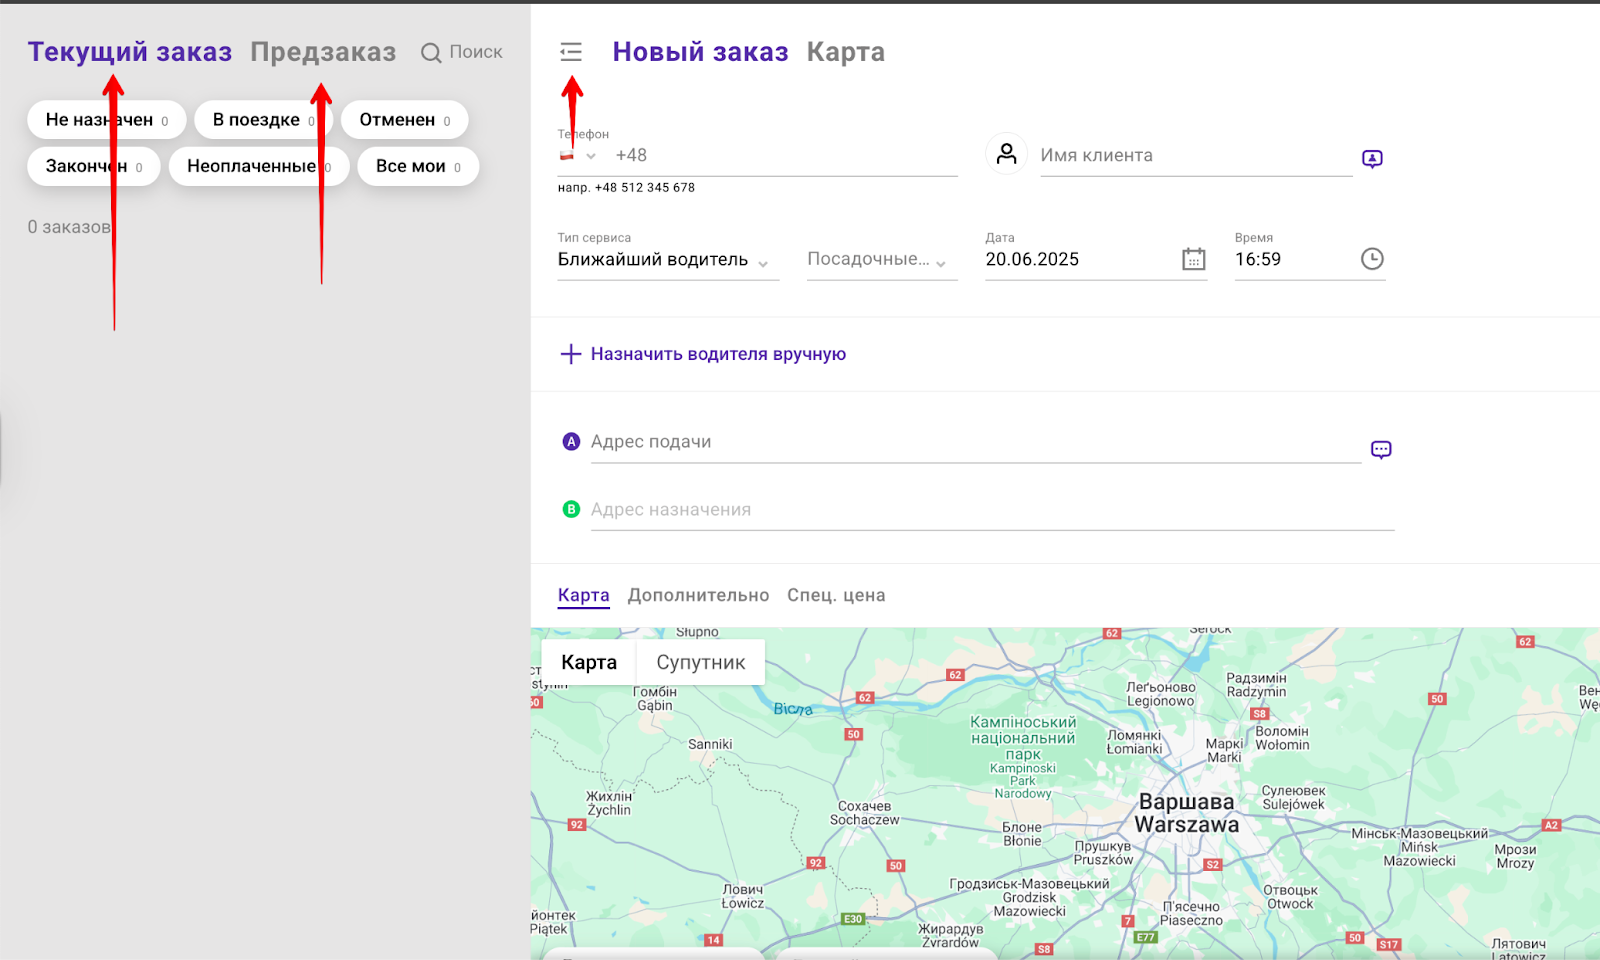This screenshot has height=960, width=1600.
Task: Click the plus icon to assign driver
Action: [x=570, y=354]
